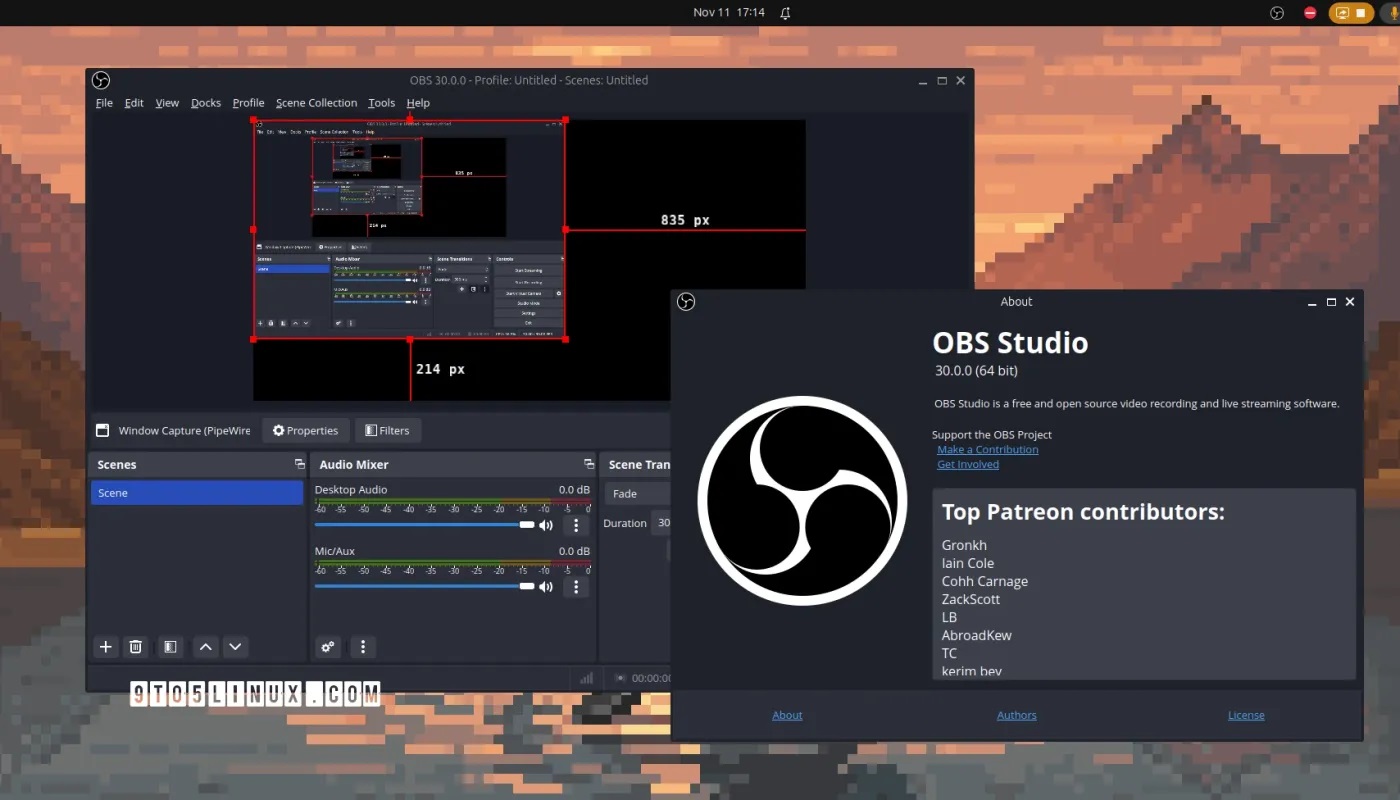The height and width of the screenshot is (800, 1400).
Task: Click large OBS logo in About dialog
Action: (x=802, y=500)
